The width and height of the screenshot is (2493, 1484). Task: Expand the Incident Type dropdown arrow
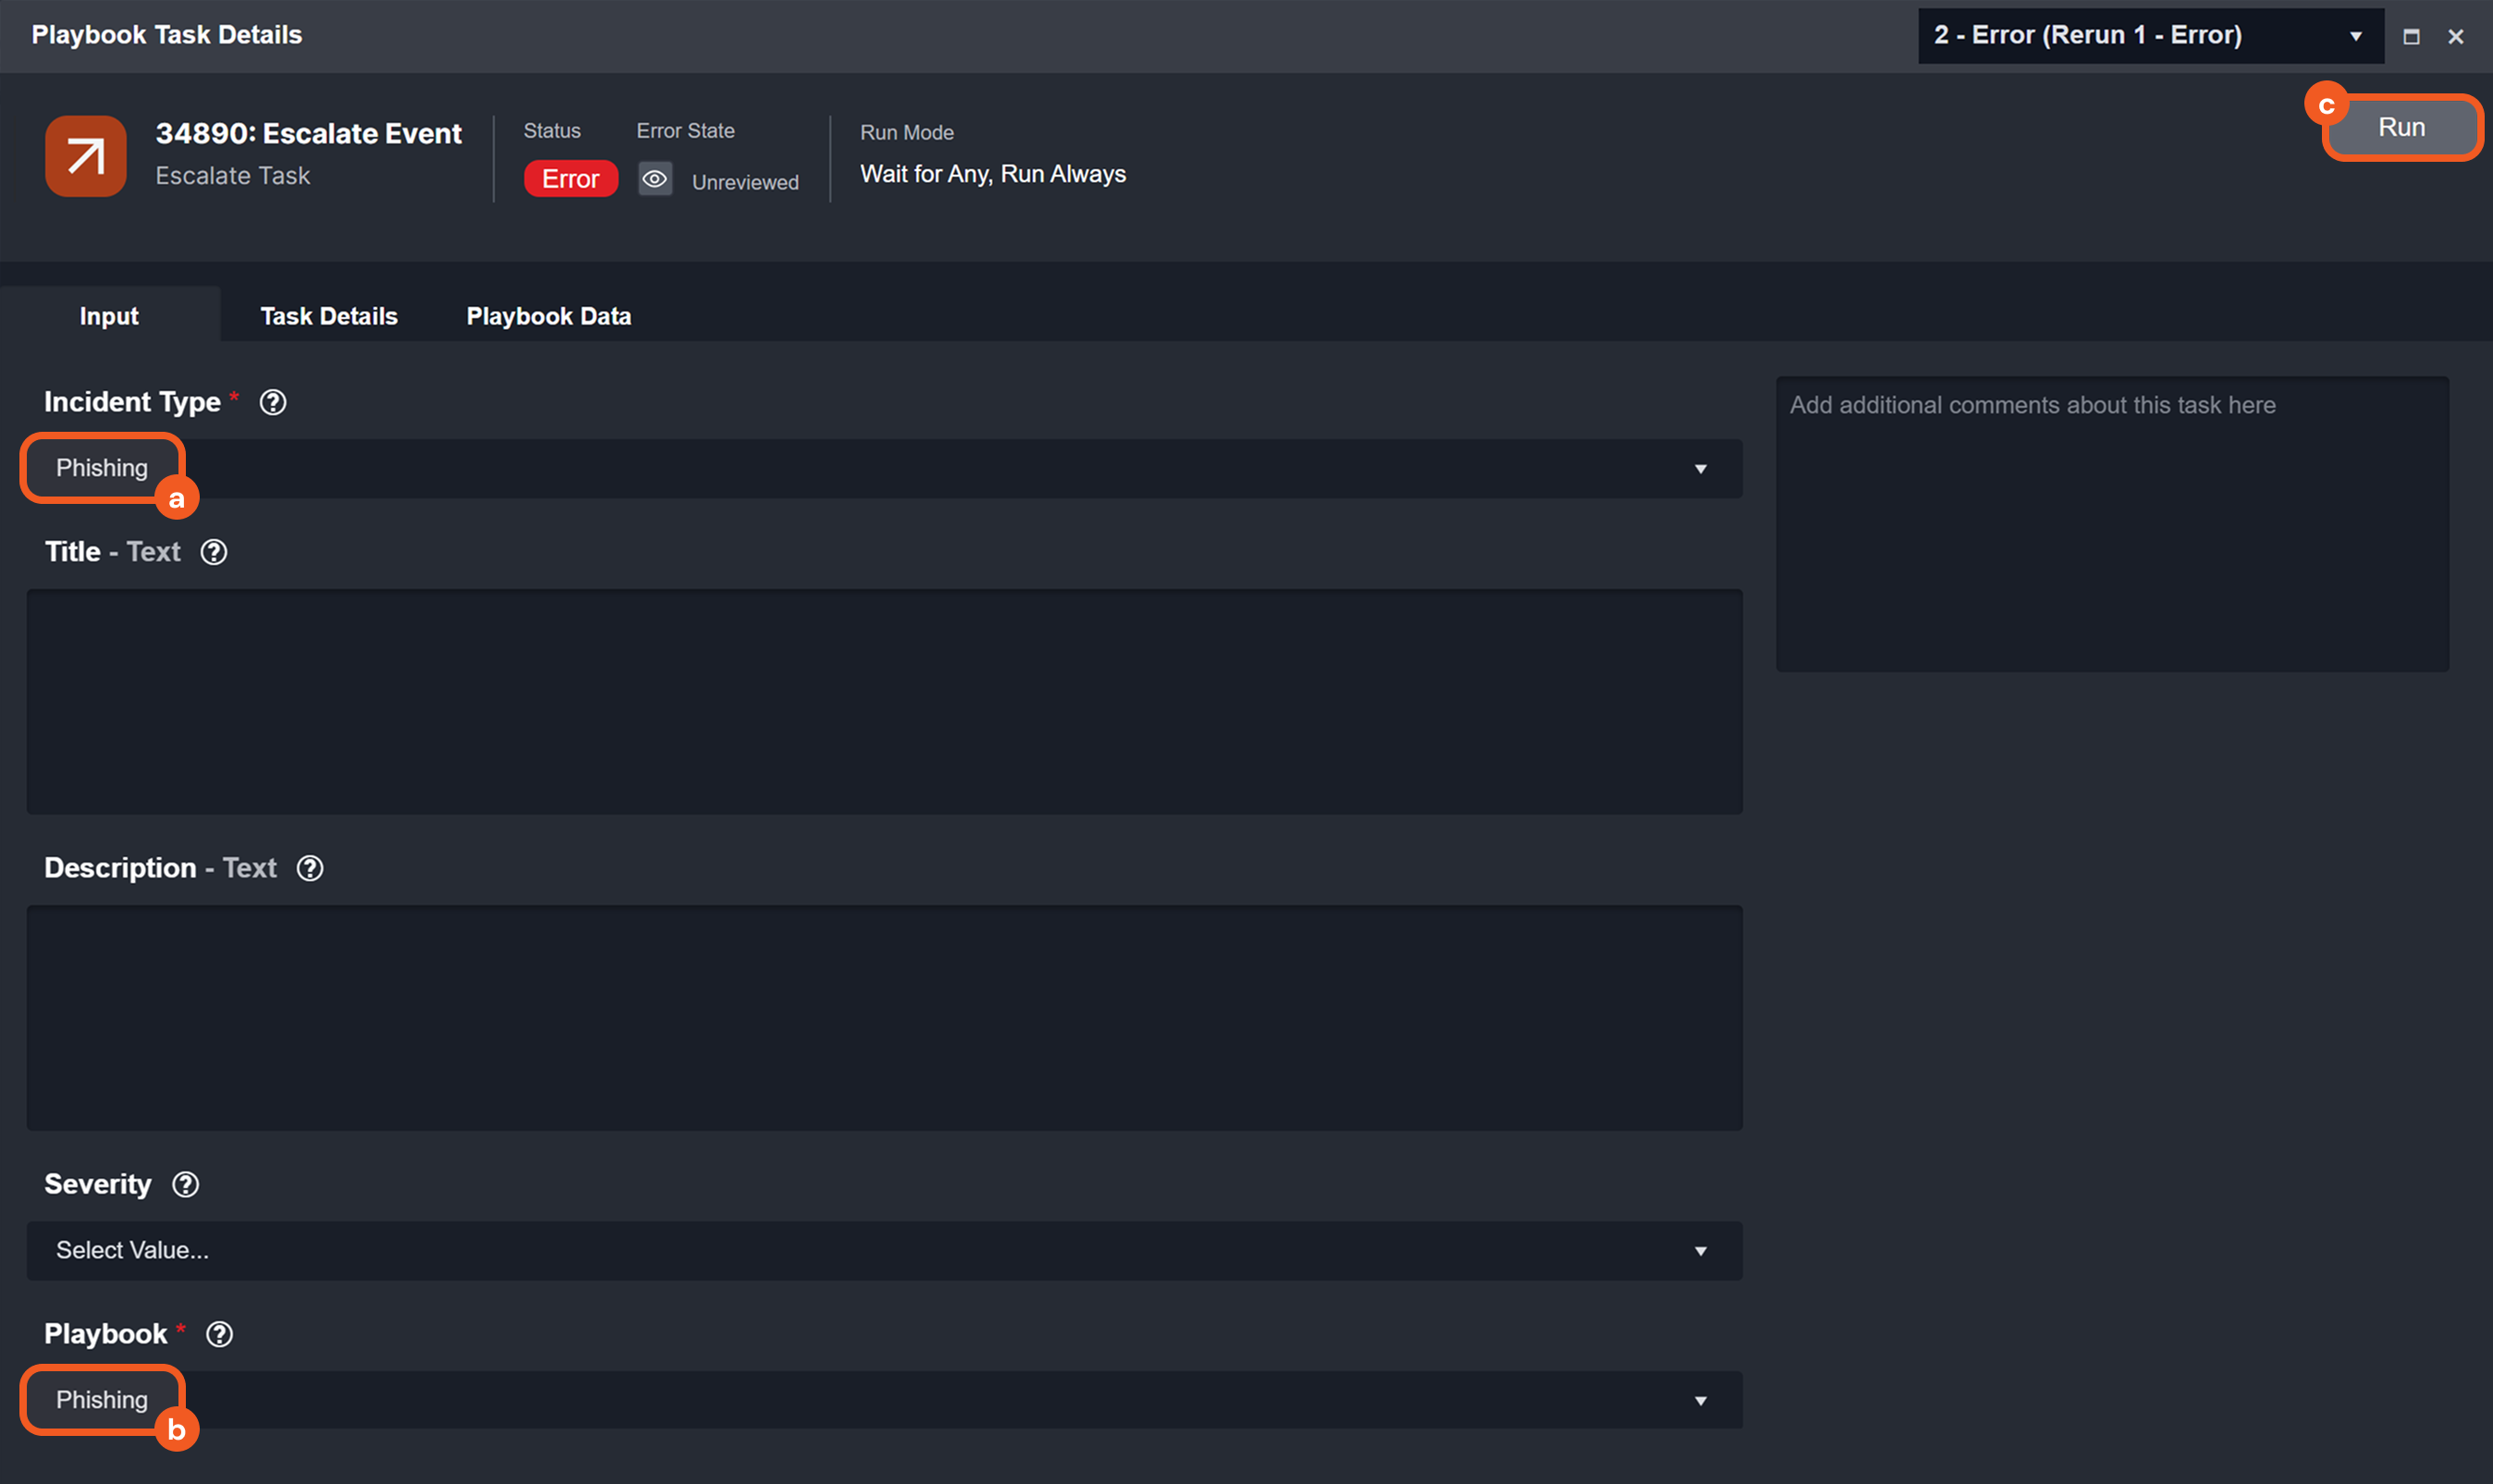tap(1700, 469)
